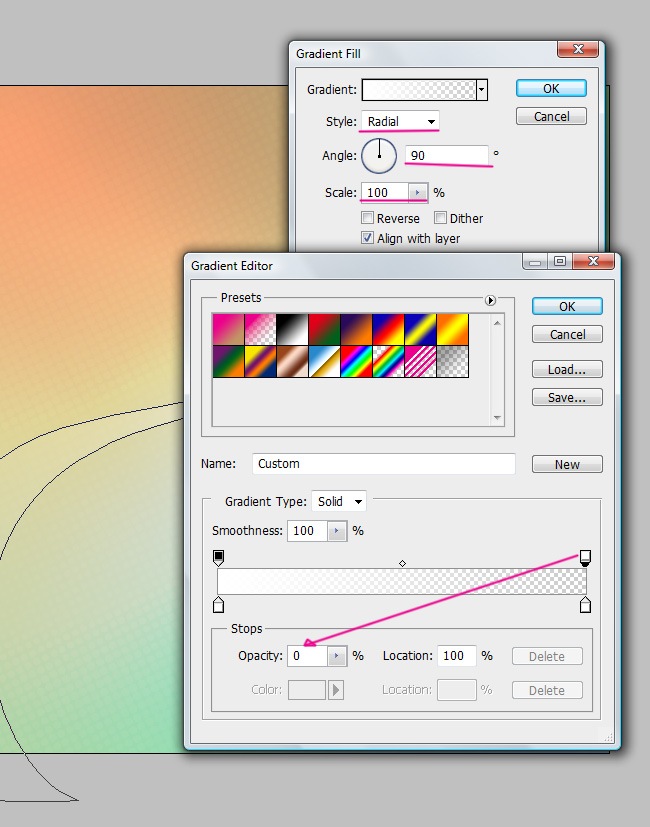Image resolution: width=650 pixels, height=827 pixels.
Task: Click the gradient midpoint diamond
Action: [x=402, y=564]
